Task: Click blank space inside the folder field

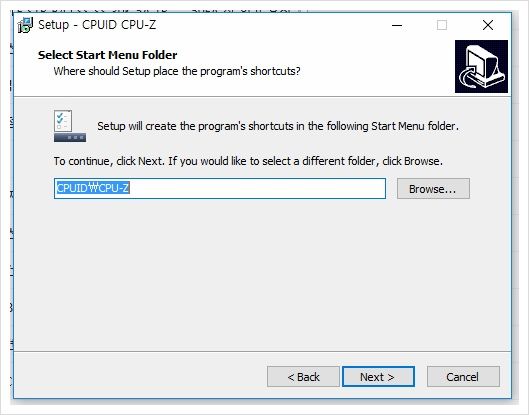Action: point(256,189)
